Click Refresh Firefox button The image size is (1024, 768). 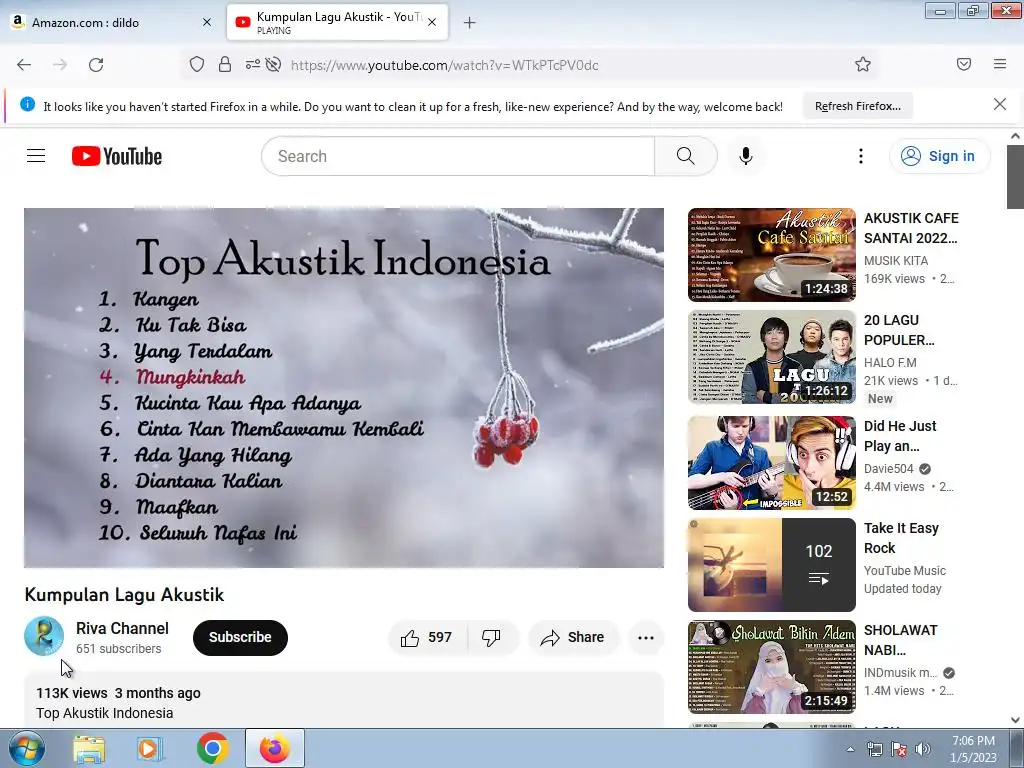(857, 106)
